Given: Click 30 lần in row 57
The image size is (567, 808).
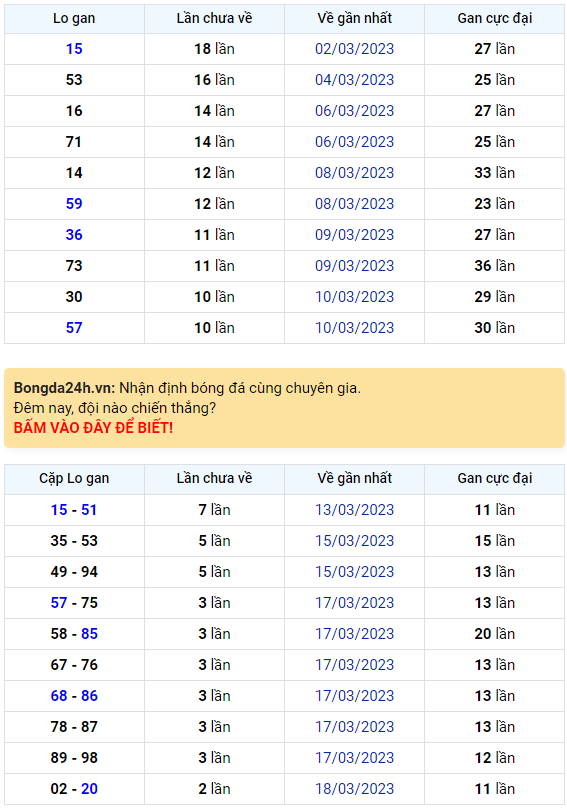Looking at the screenshot, I should click(495, 328).
